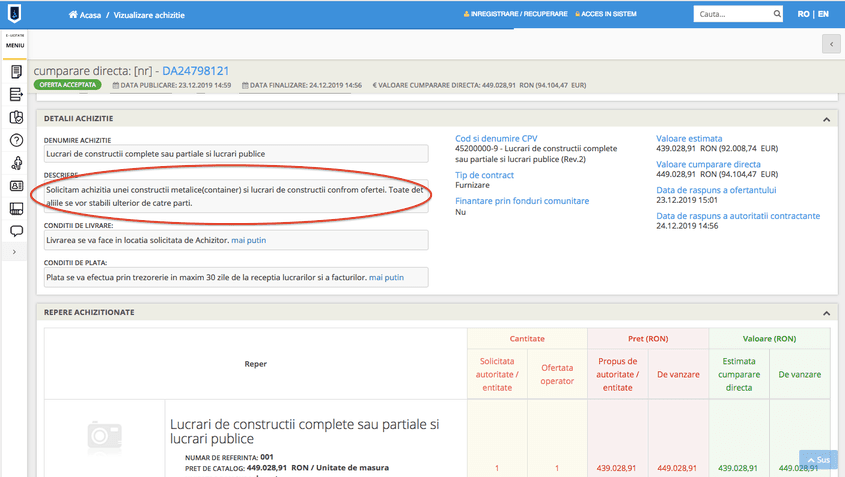Click the search magnifier icon
Screen dimensions: 845x477
coord(777,15)
